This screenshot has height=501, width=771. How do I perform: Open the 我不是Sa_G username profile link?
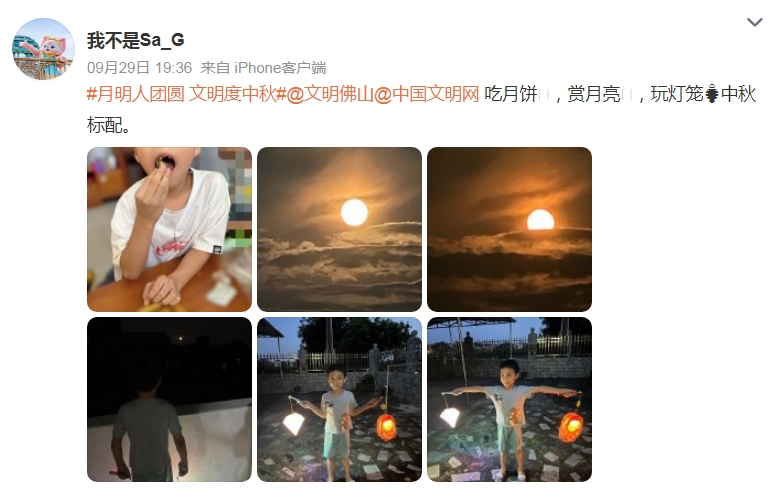136,40
